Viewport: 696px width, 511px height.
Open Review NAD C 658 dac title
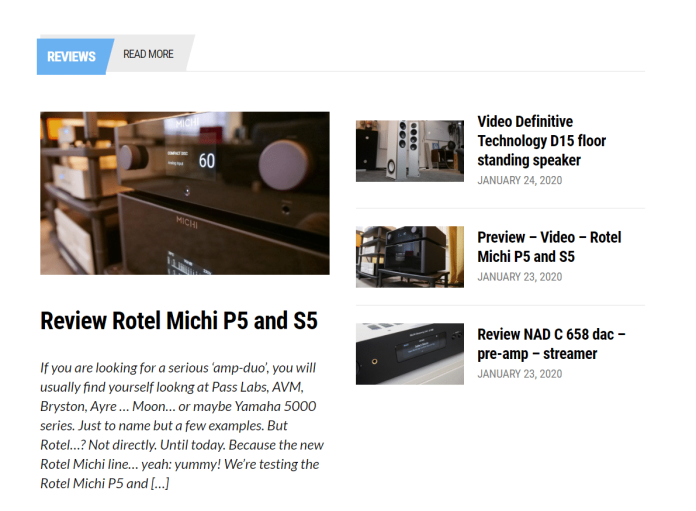pos(551,344)
